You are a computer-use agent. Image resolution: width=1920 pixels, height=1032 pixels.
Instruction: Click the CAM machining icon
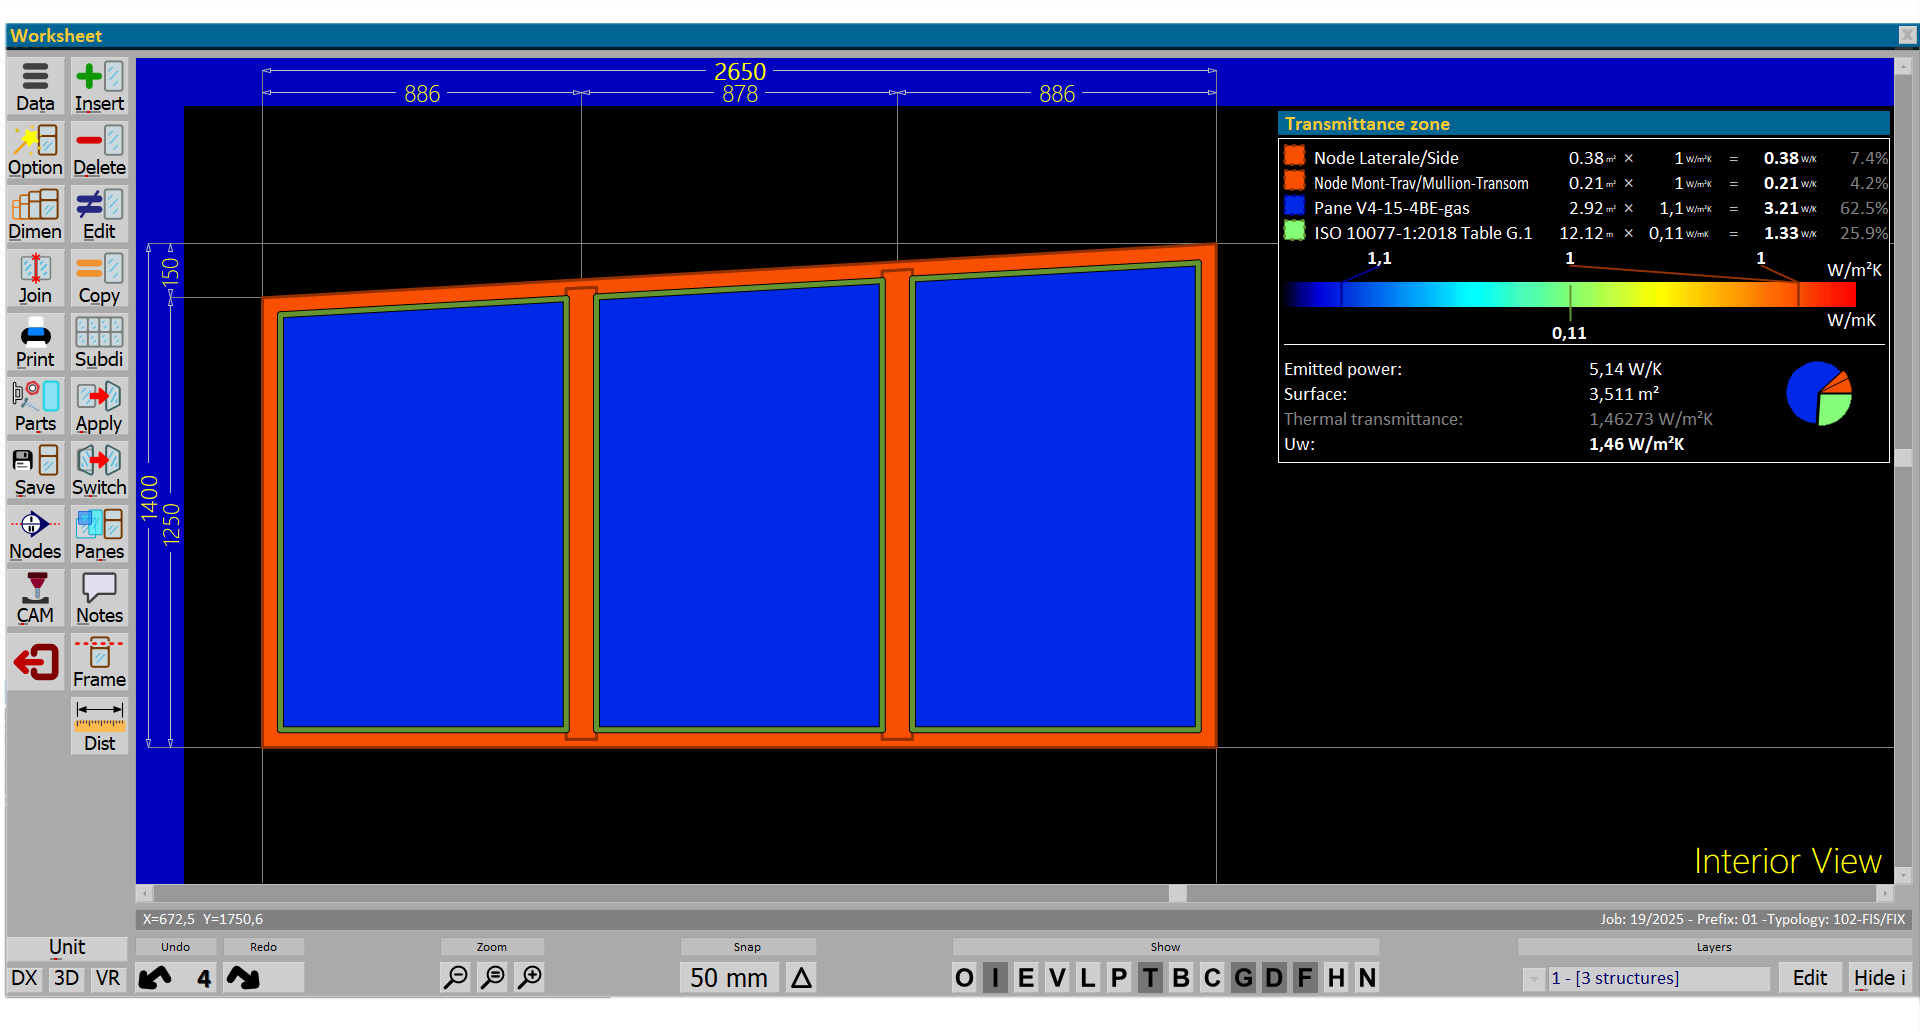click(35, 599)
